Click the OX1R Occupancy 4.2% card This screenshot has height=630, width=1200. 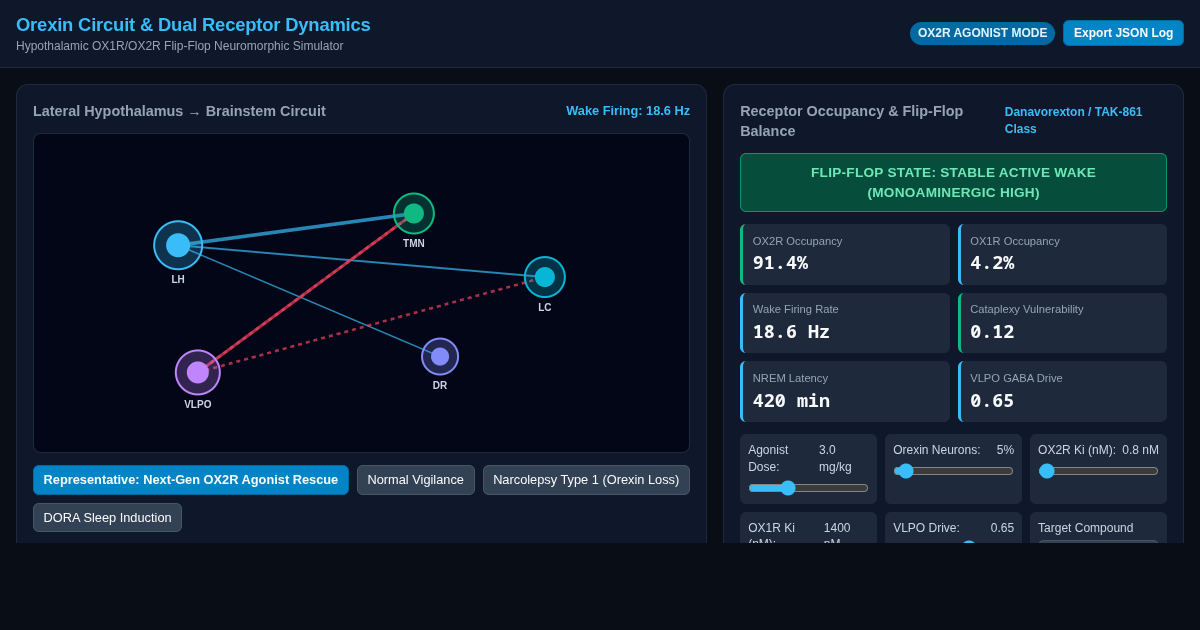[1062, 254]
